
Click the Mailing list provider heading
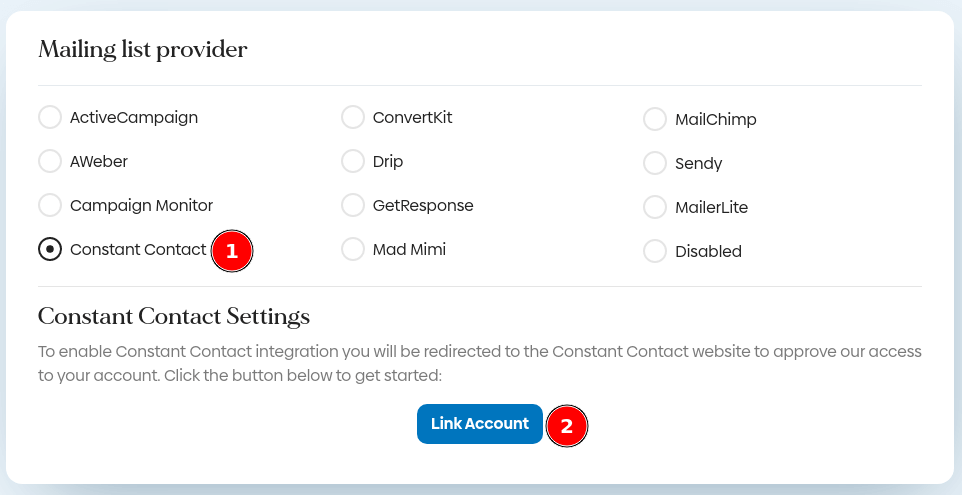[143, 49]
